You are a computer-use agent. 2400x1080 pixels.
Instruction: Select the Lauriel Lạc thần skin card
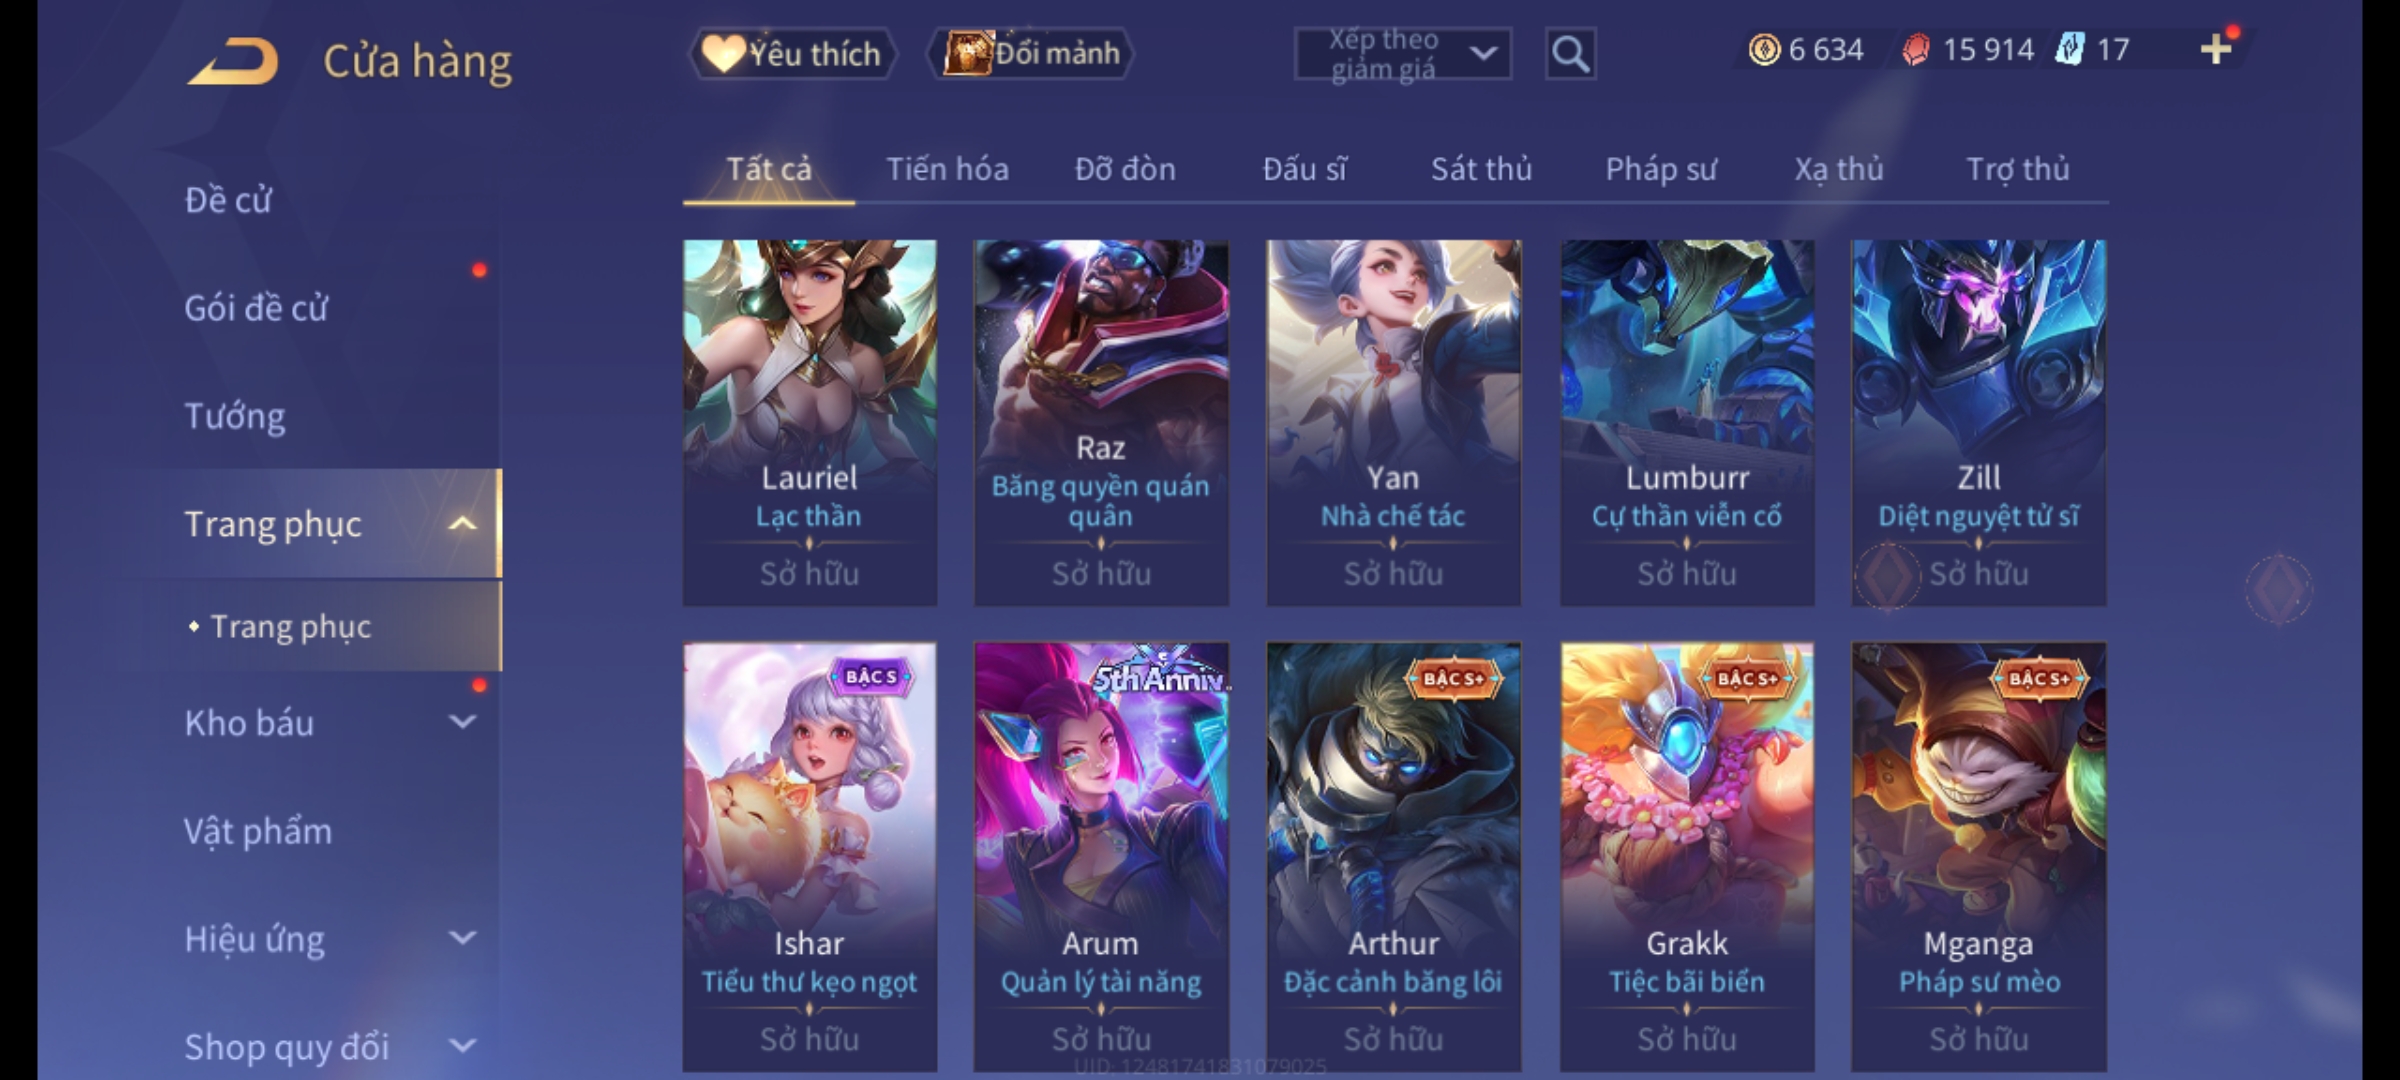pyautogui.click(x=810, y=422)
